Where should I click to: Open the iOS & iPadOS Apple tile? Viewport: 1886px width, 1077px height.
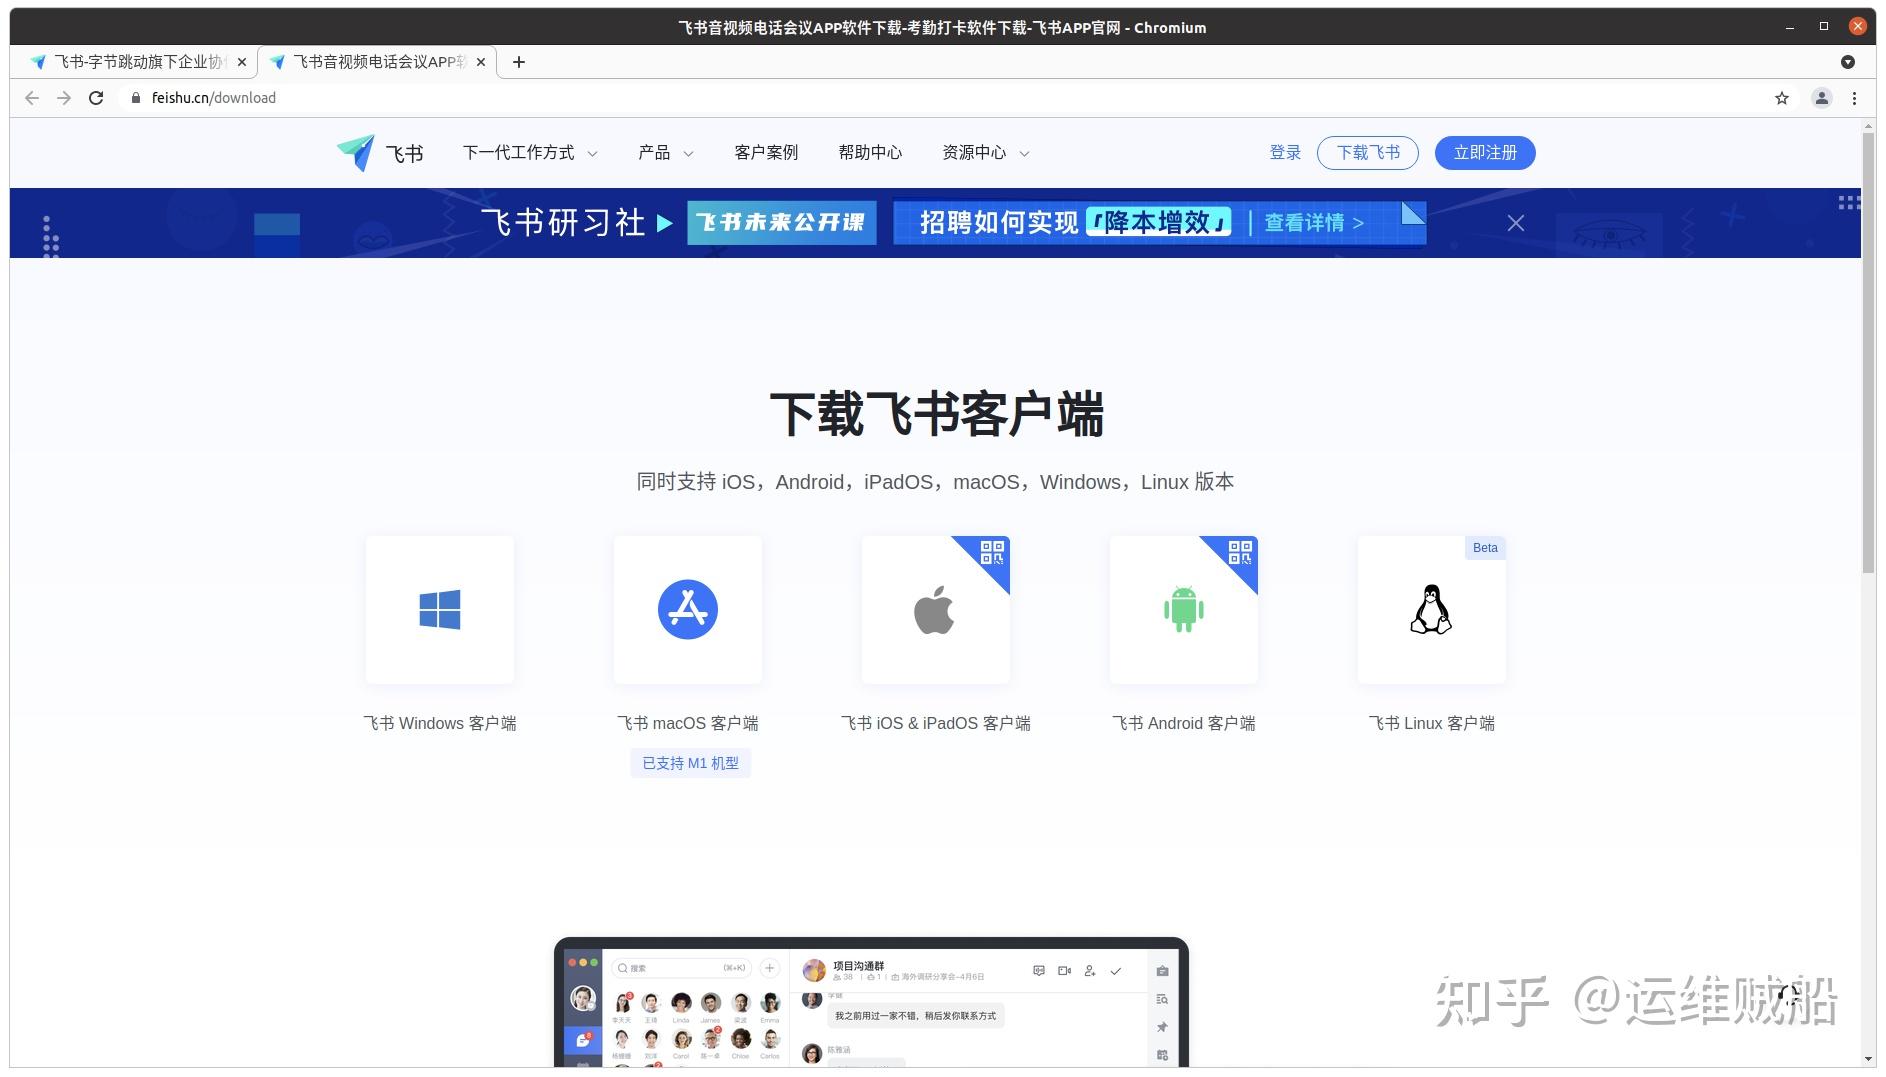click(x=936, y=610)
